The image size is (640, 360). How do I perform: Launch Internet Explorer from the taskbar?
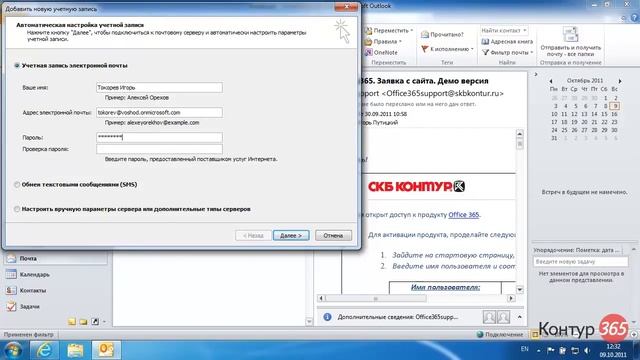pos(44,350)
